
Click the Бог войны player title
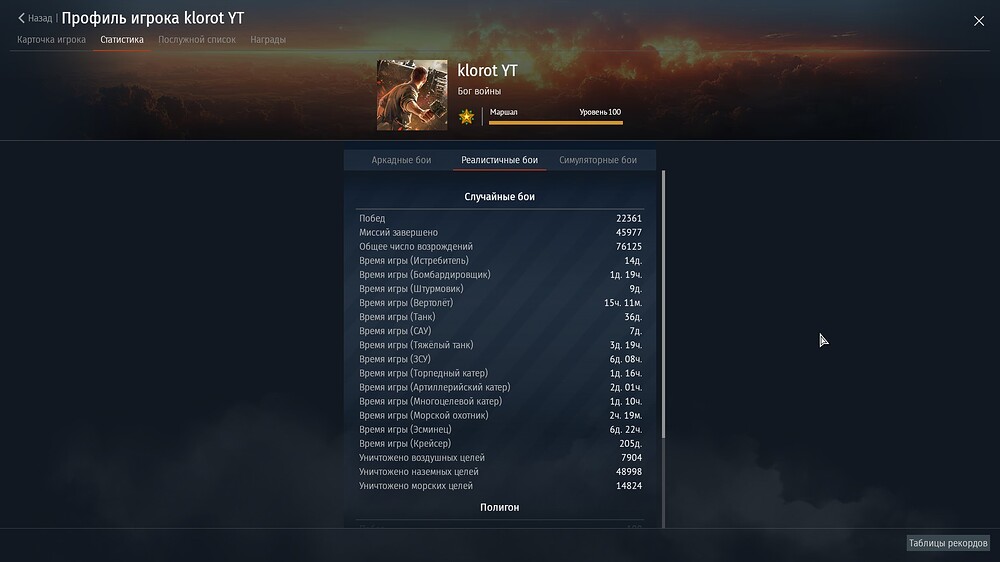(x=479, y=91)
